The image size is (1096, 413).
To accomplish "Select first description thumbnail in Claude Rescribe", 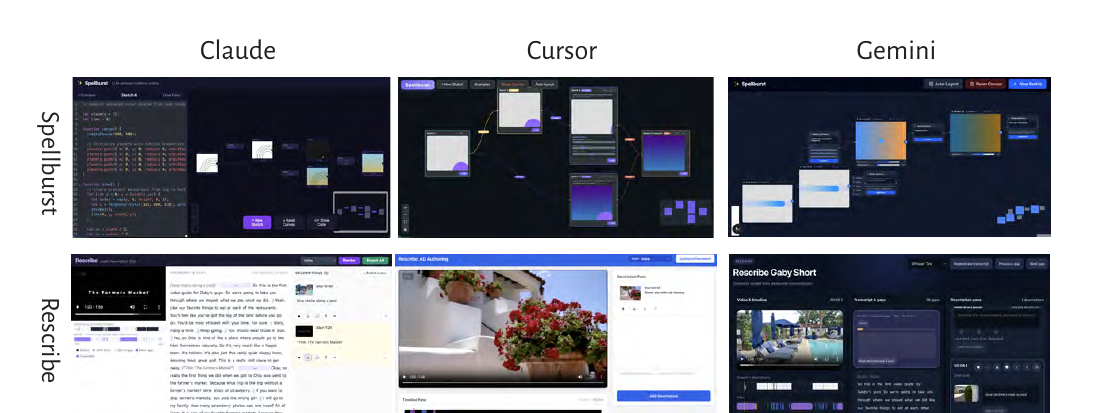I will coord(303,289).
